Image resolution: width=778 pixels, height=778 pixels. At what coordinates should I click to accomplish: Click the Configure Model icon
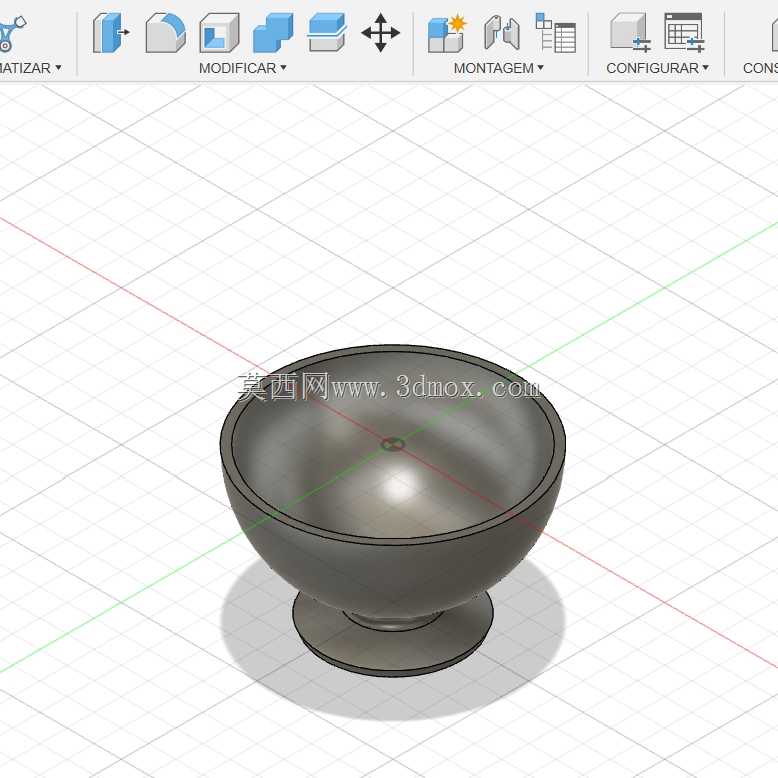click(630, 33)
